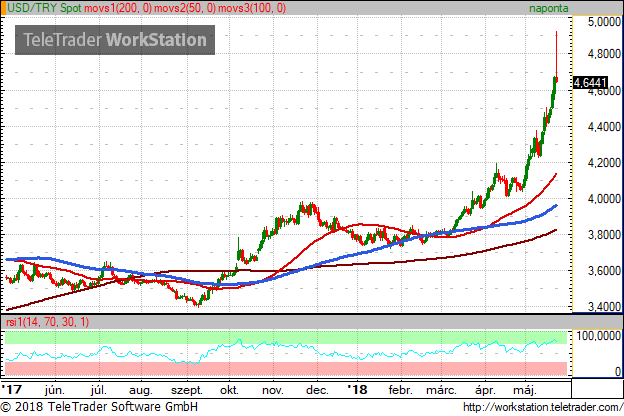Viewport: 624px width, 416px height.
Task: Click the ápr. month label
Action: click(x=485, y=391)
